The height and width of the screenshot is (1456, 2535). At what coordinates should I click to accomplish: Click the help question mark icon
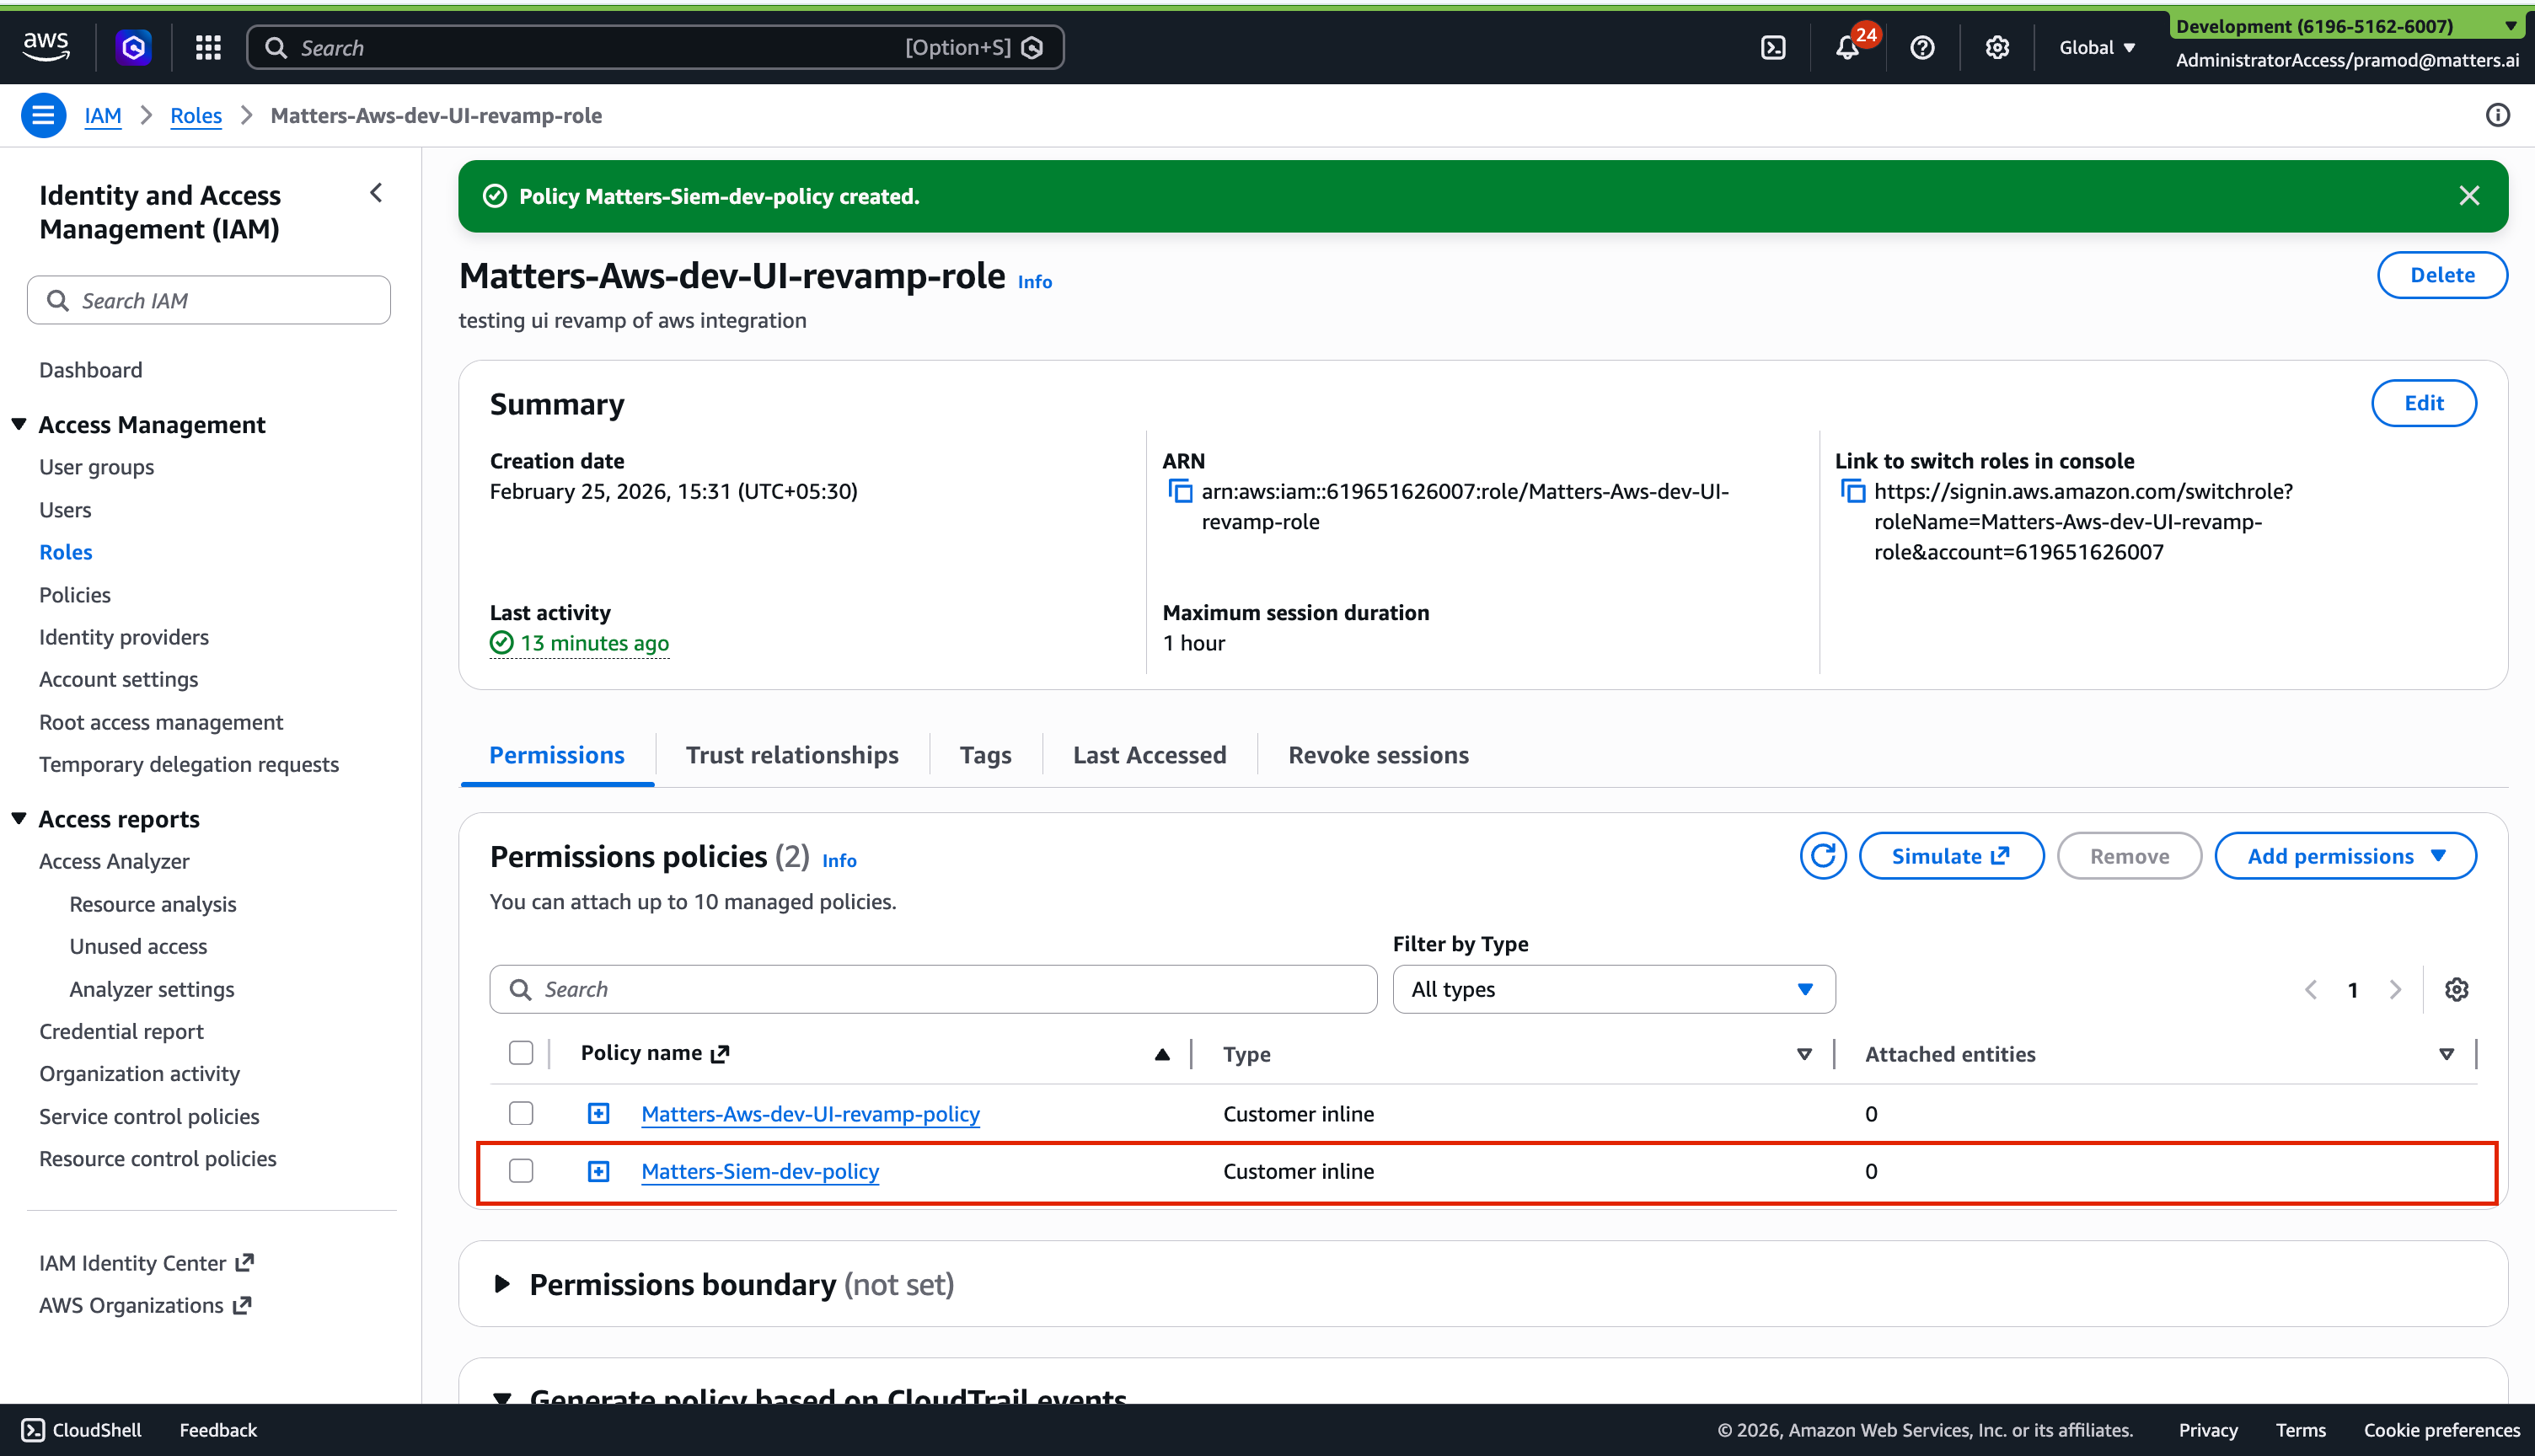1921,47
